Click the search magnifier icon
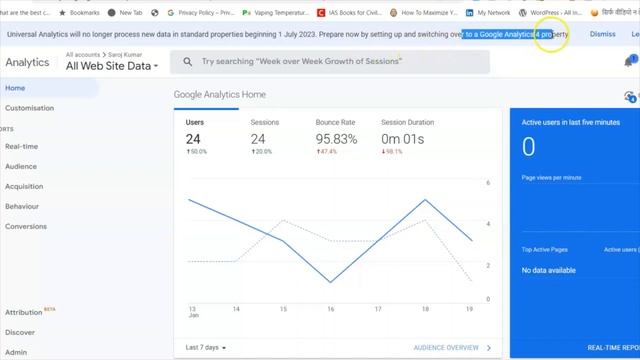 tap(187, 62)
